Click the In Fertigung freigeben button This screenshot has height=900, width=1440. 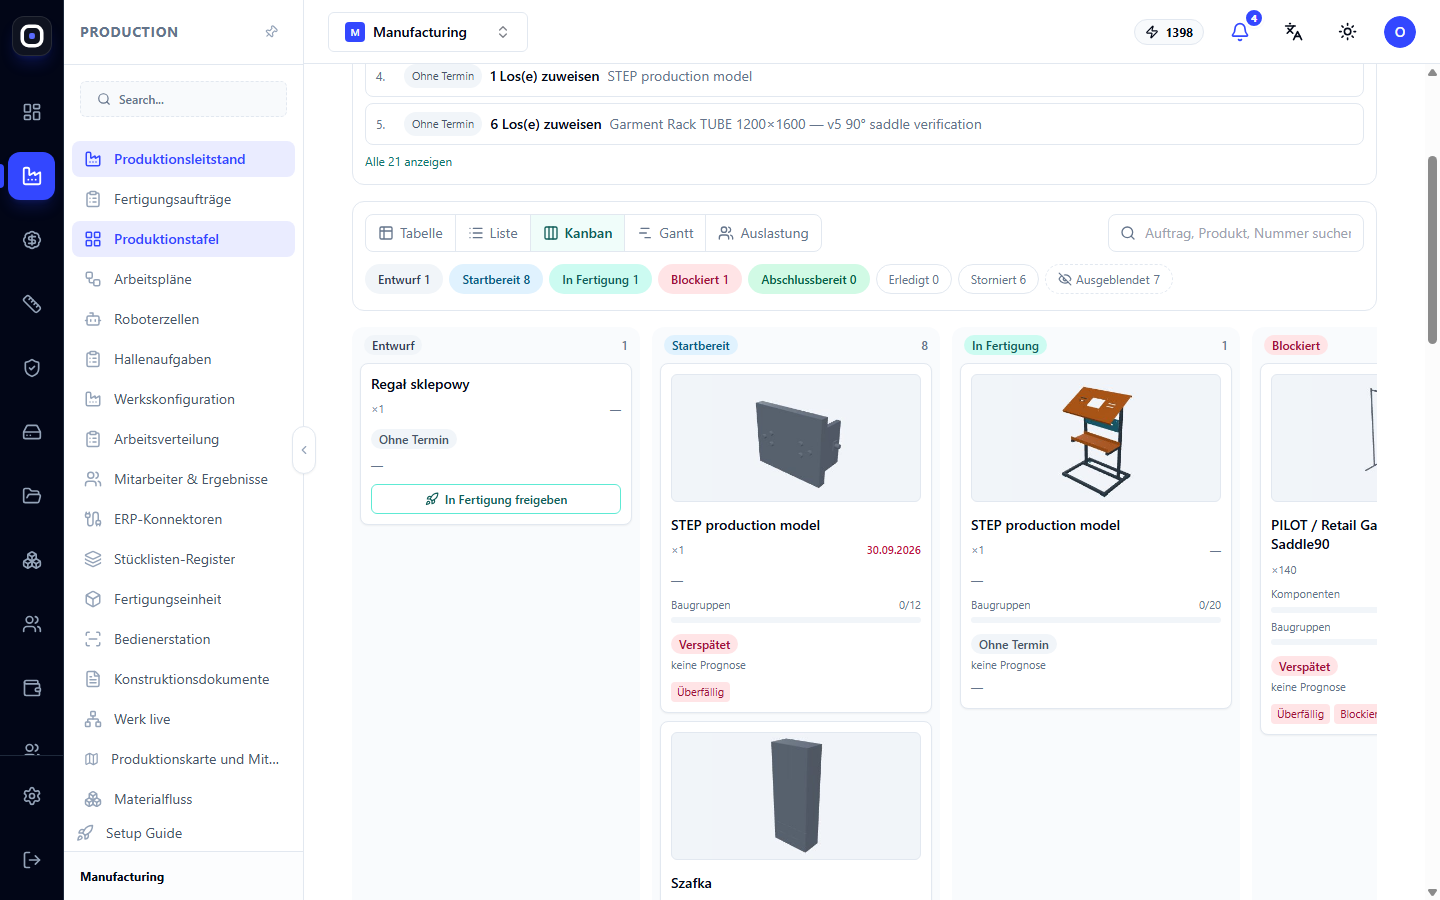click(x=496, y=499)
